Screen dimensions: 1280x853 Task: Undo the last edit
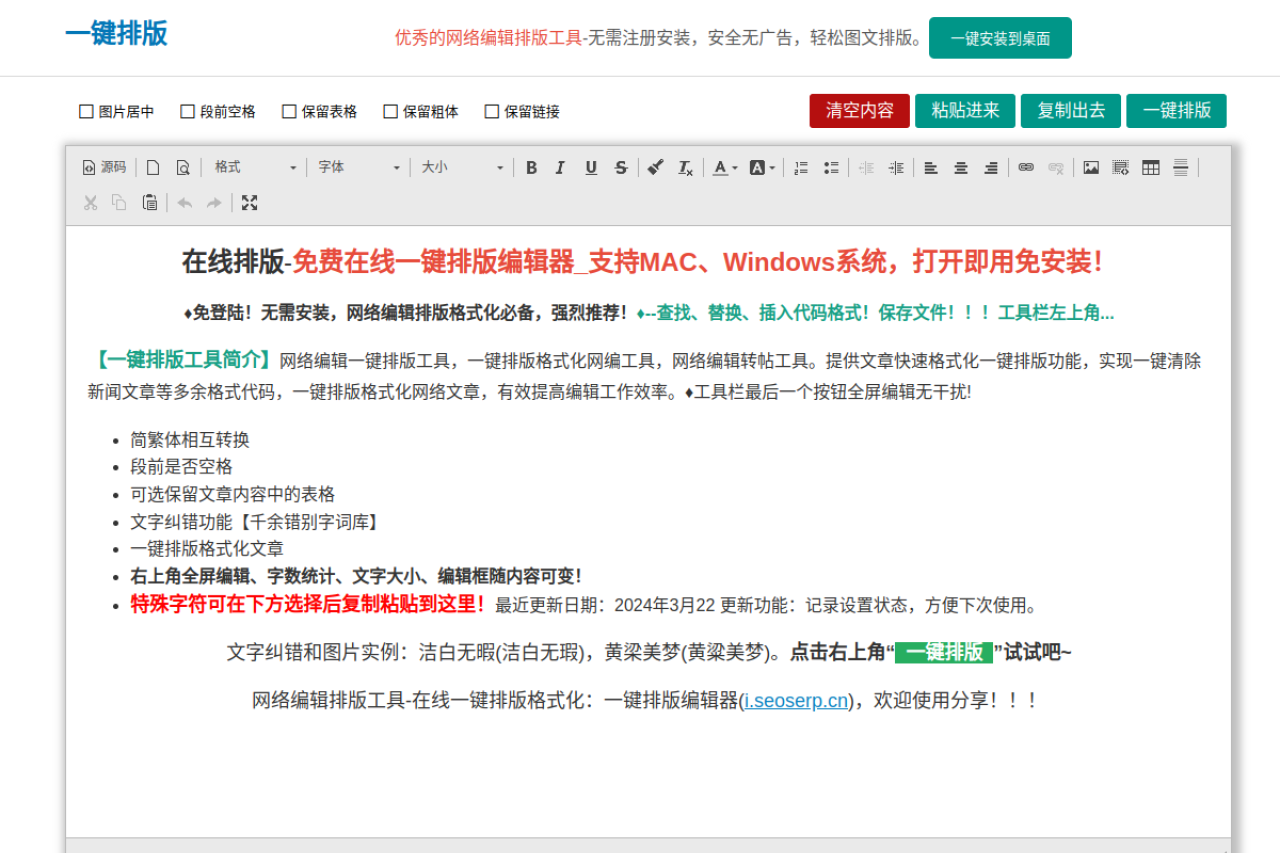[185, 202]
